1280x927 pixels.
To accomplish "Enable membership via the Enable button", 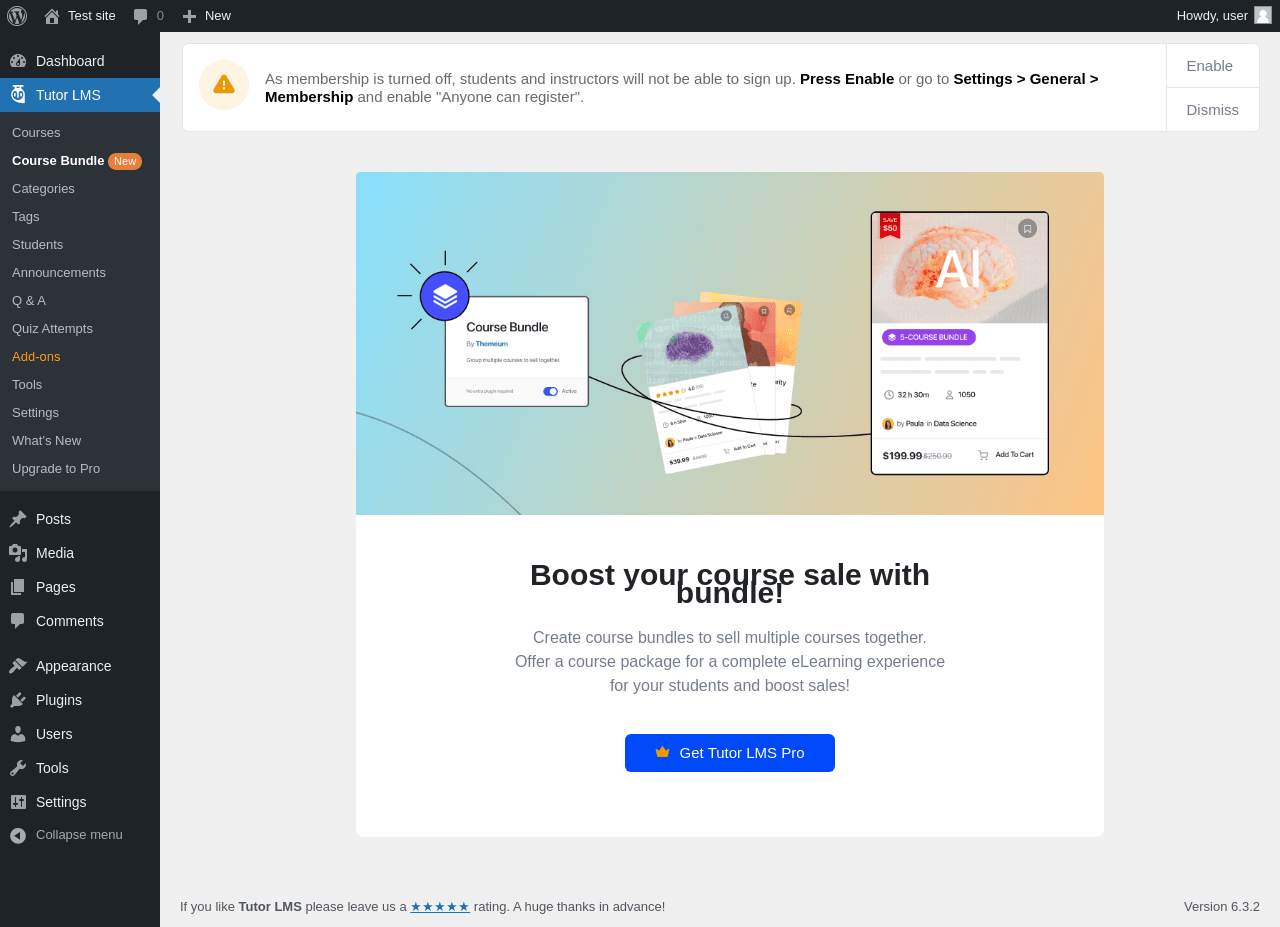I will [1210, 66].
